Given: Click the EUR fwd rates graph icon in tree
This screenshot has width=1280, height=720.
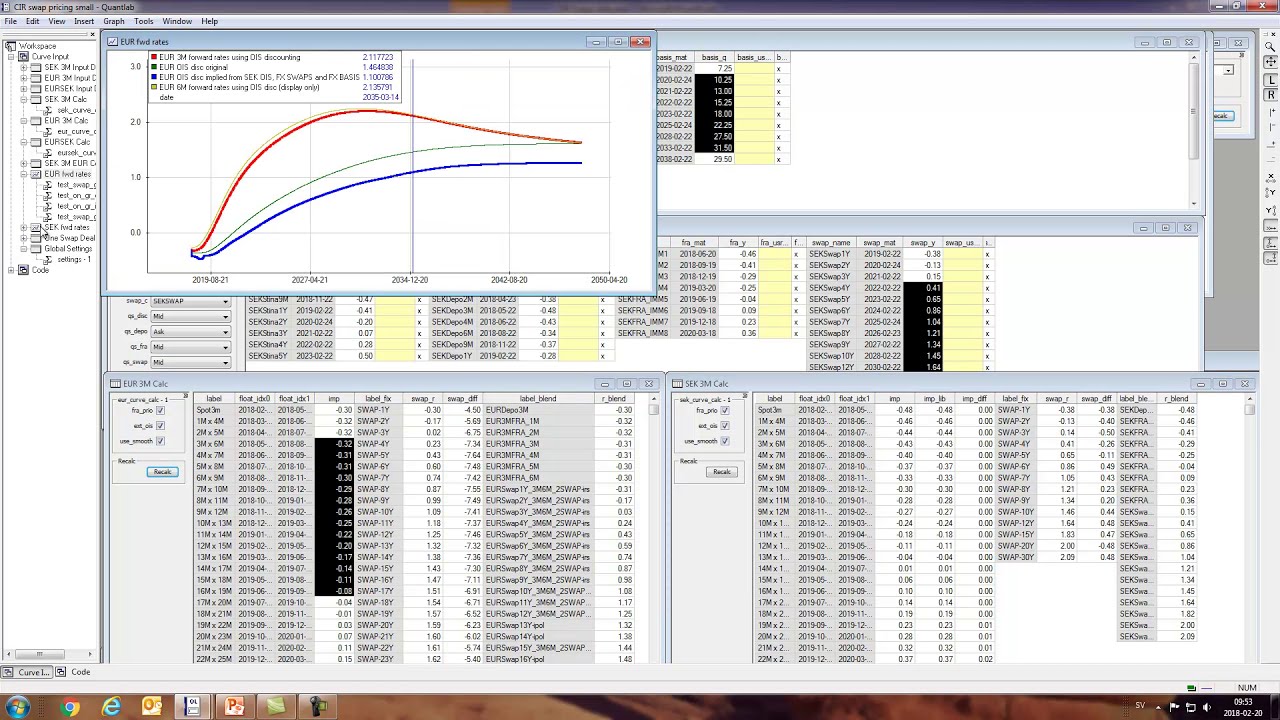Looking at the screenshot, I should tap(36, 174).
